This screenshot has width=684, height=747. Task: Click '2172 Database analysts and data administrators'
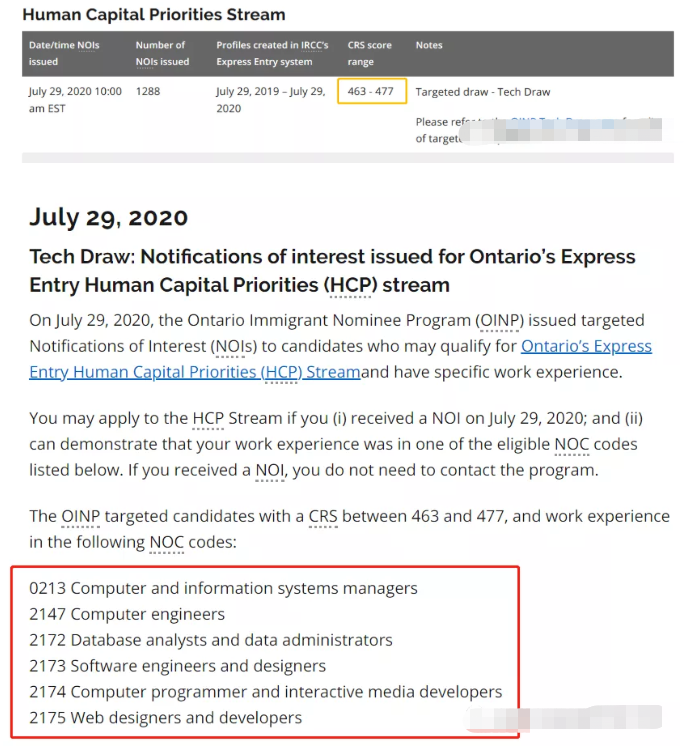[211, 640]
